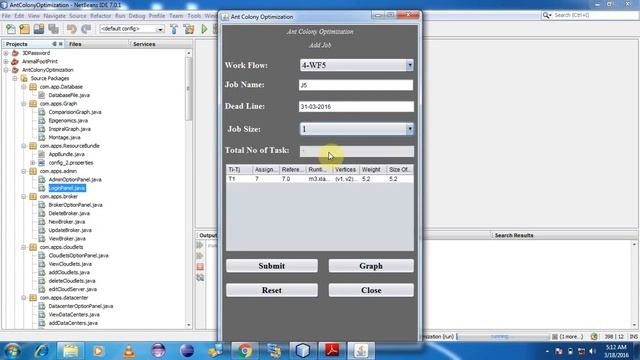Click the Windows Media Player taskbar icon
The width and height of the screenshot is (640, 360).
click(98, 351)
